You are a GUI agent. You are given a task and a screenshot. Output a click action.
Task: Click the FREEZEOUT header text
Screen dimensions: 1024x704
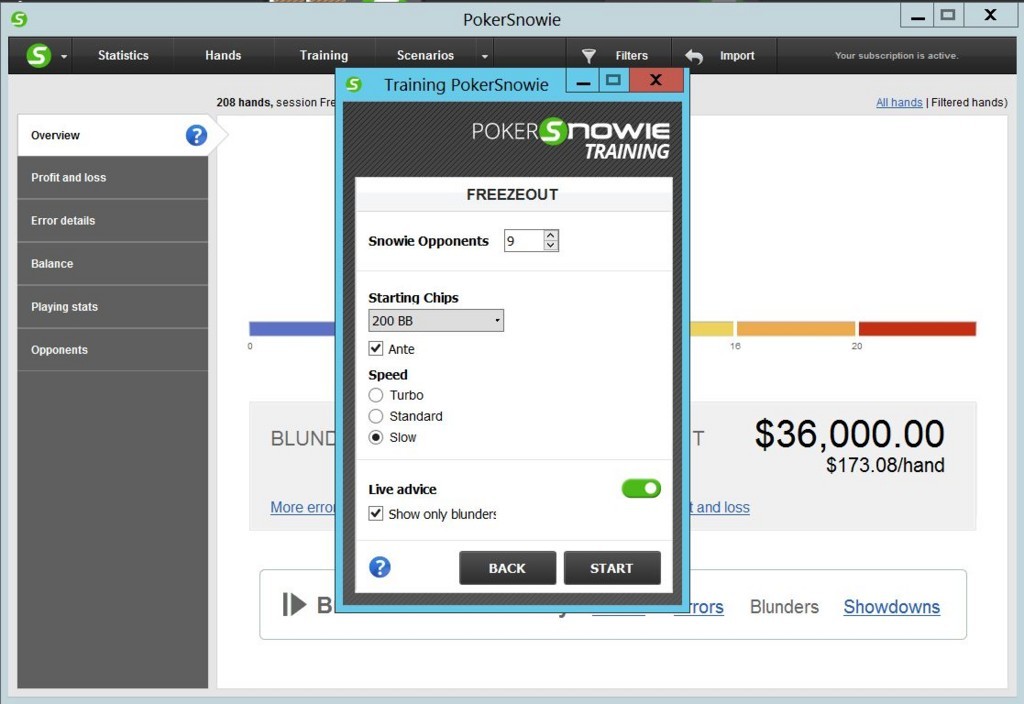(x=513, y=195)
